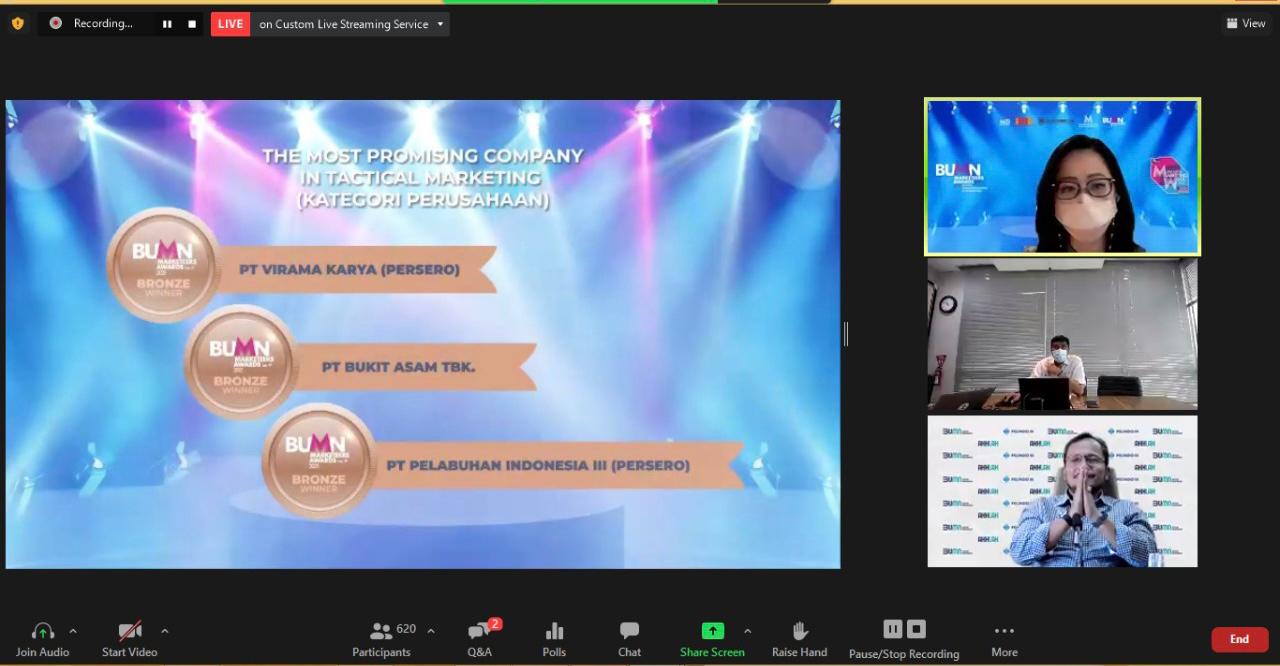Viewport: 1280px width, 666px height.
Task: Open the View layout menu
Action: [1246, 23]
